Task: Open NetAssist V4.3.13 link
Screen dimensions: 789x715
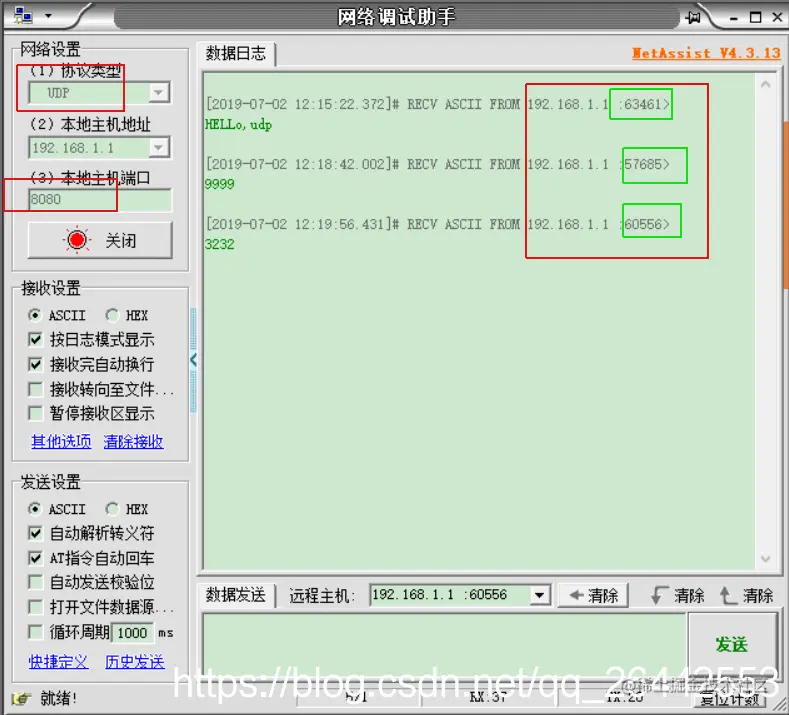Action: pyautogui.click(x=706, y=53)
